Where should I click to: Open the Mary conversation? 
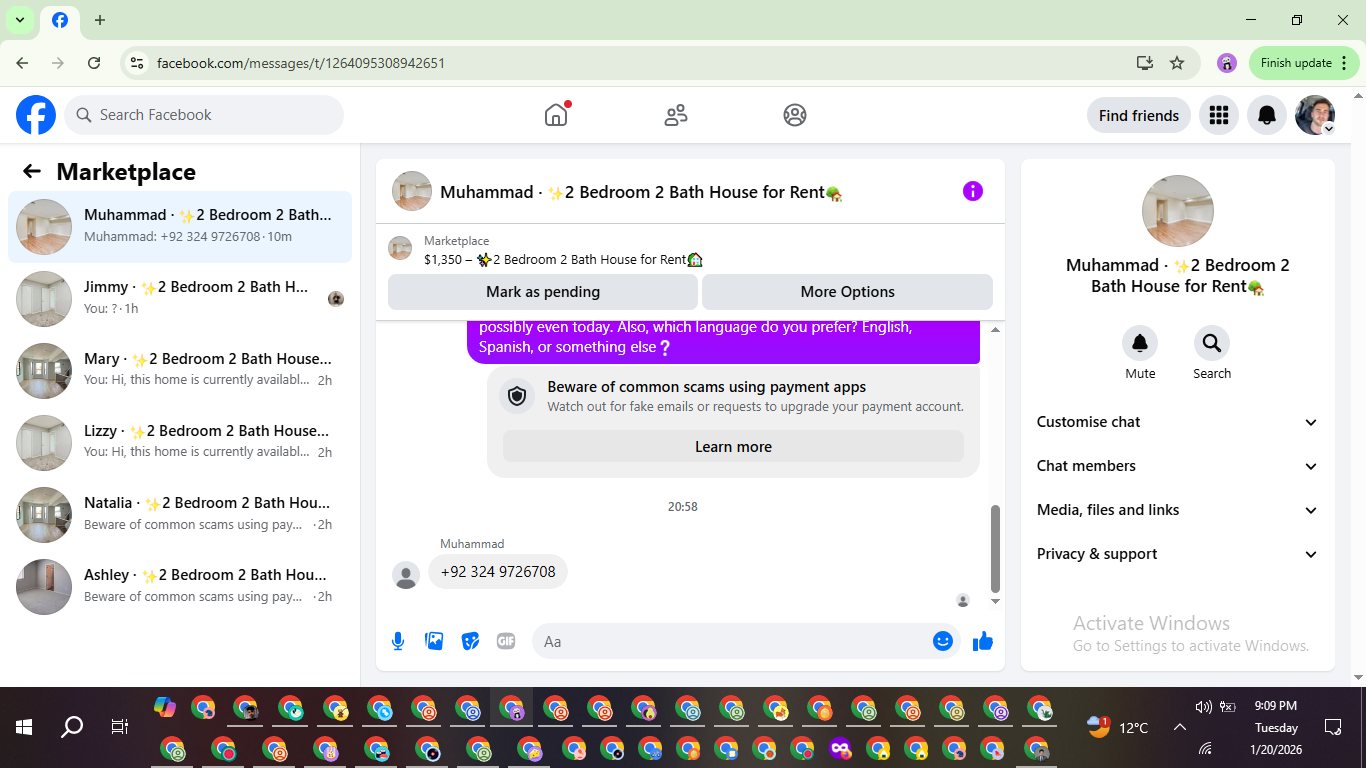[180, 371]
